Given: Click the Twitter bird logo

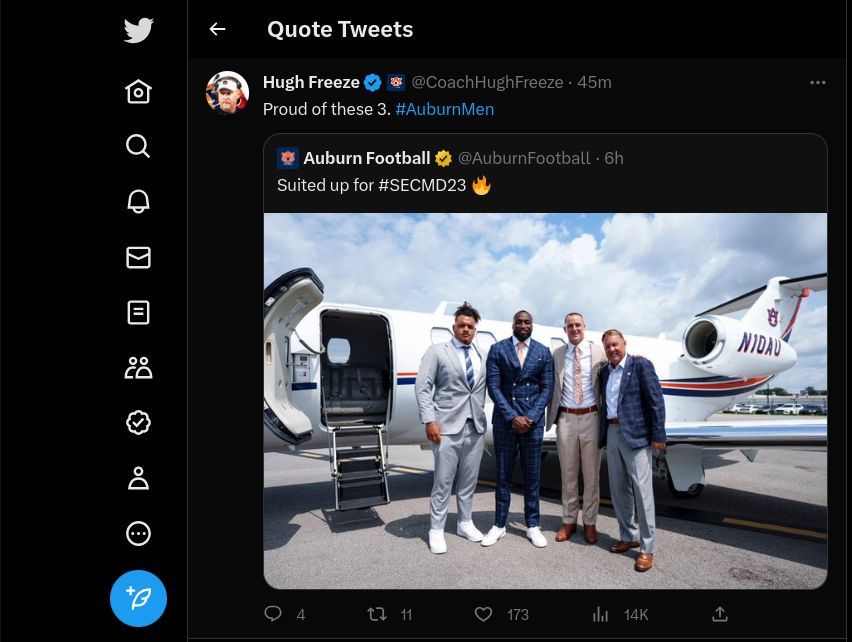Looking at the screenshot, I should pos(138,30).
